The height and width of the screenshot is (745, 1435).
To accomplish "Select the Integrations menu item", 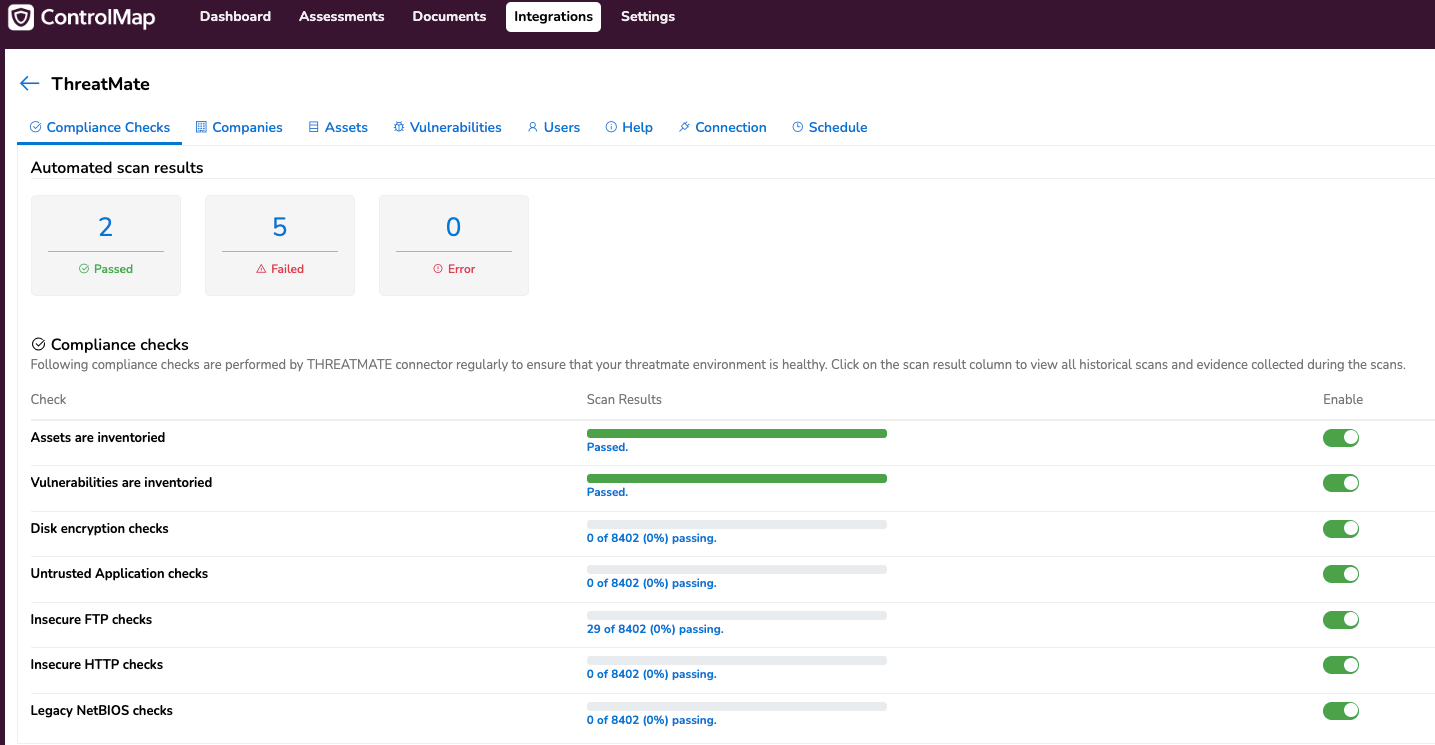I will pos(553,16).
